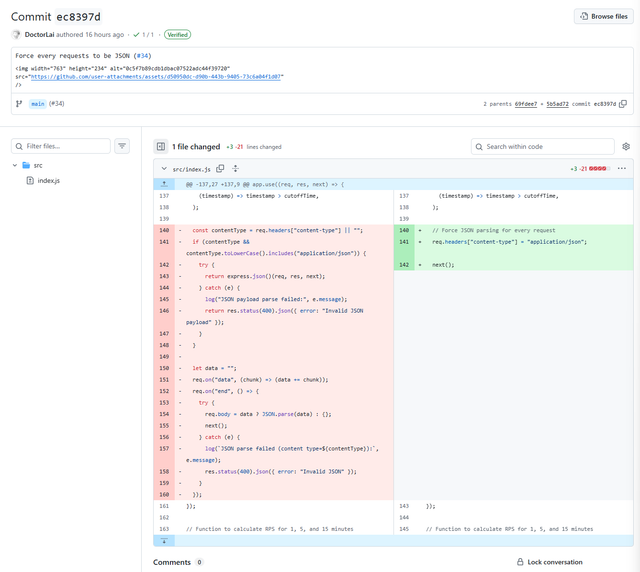Click the main branch label

(38, 104)
